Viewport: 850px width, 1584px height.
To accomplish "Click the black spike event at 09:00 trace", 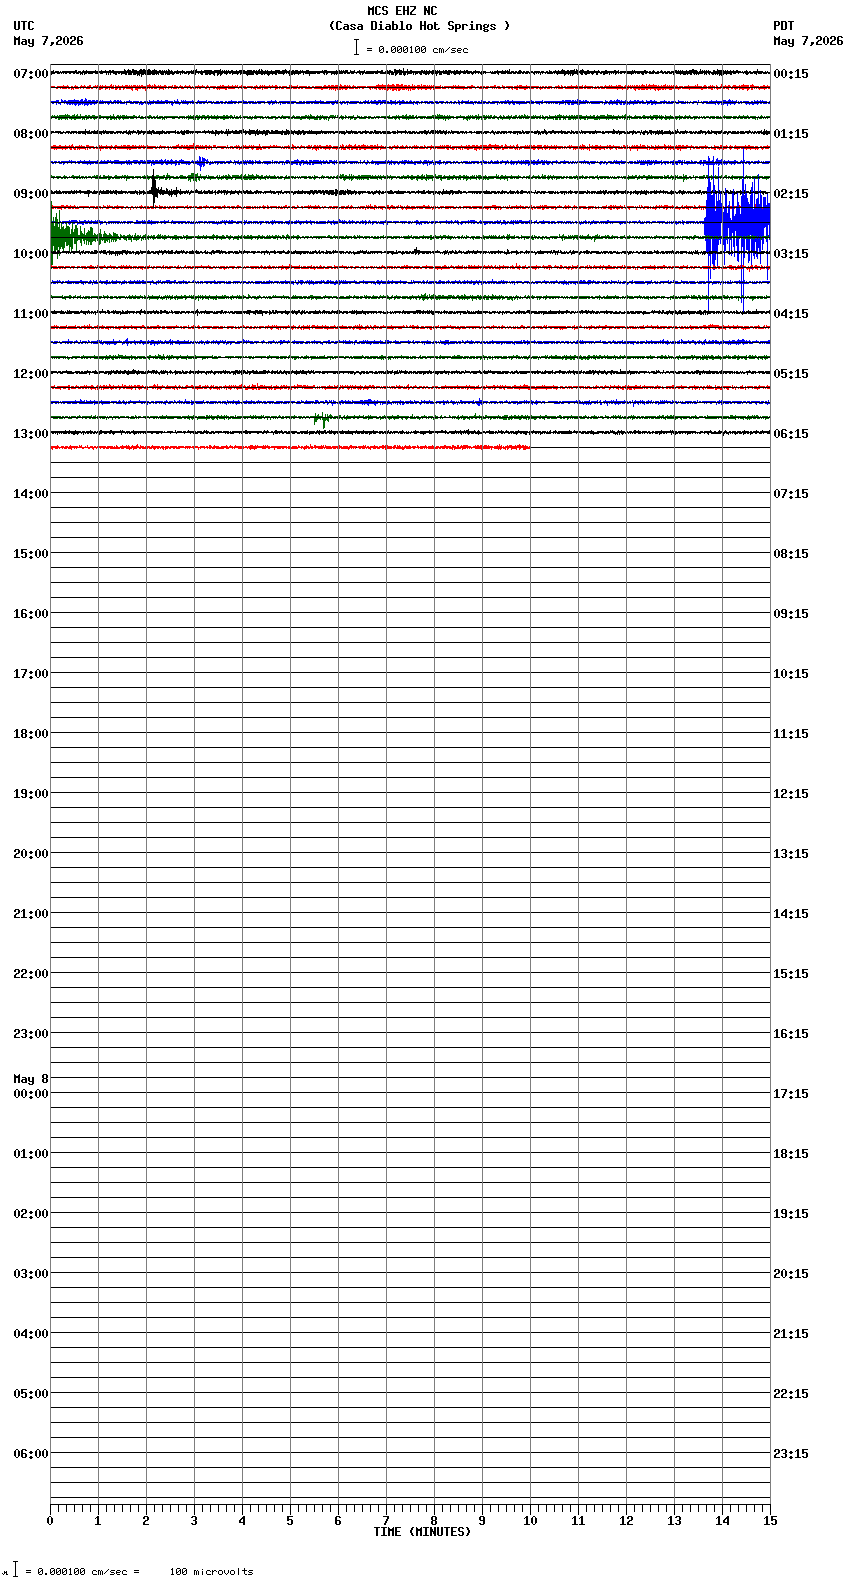I will point(154,190).
